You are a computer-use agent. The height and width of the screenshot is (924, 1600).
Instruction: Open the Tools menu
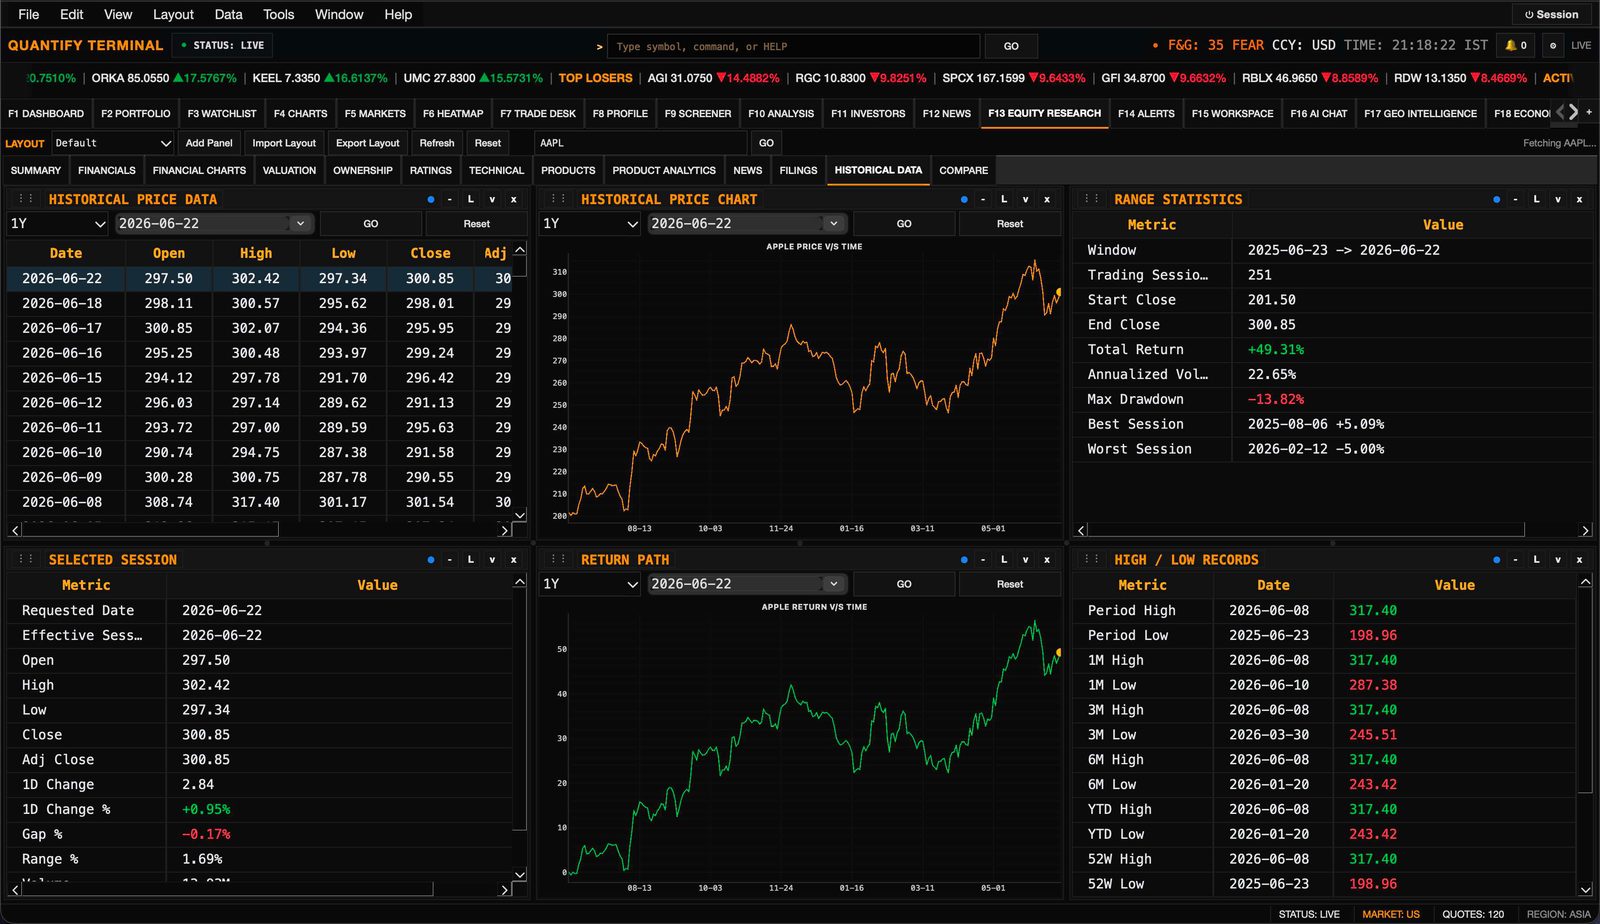pyautogui.click(x=278, y=14)
